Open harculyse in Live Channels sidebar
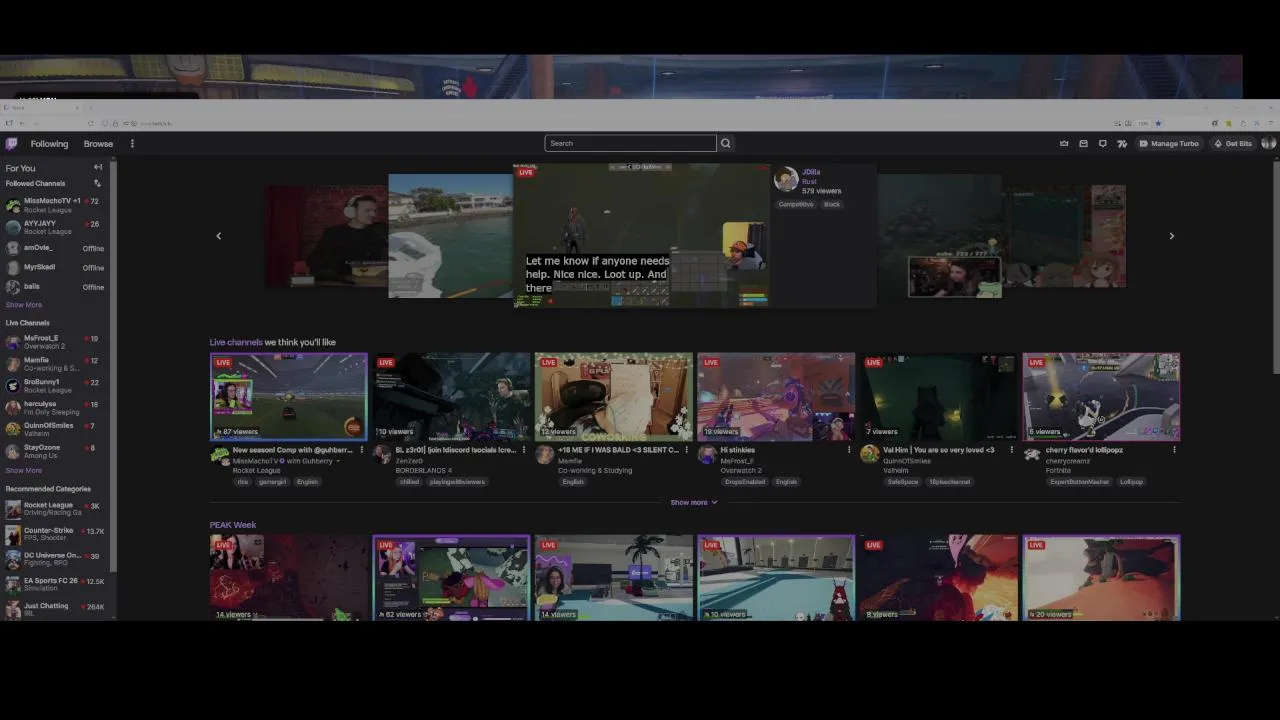The image size is (1280, 720). (56, 407)
